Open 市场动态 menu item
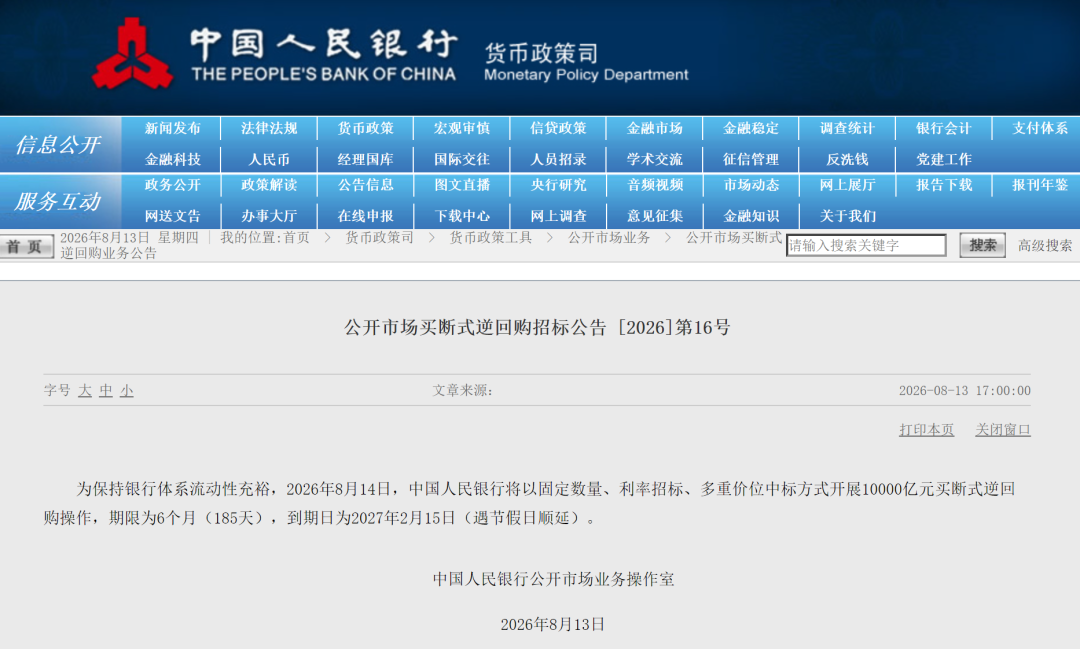Image resolution: width=1080 pixels, height=649 pixels. [751, 185]
